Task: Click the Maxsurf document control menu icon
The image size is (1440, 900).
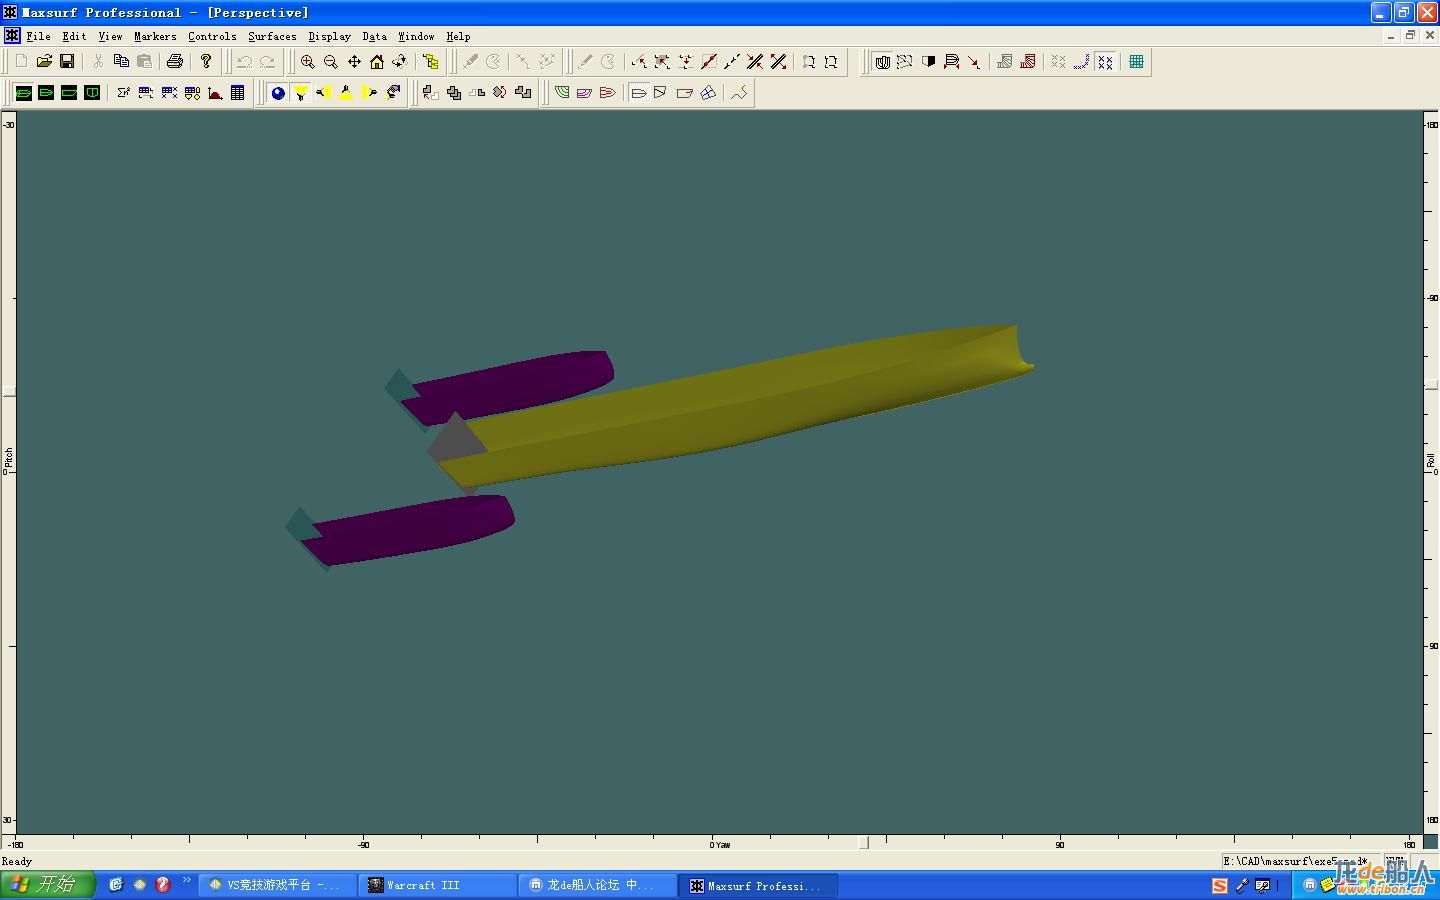Action: pos(11,36)
